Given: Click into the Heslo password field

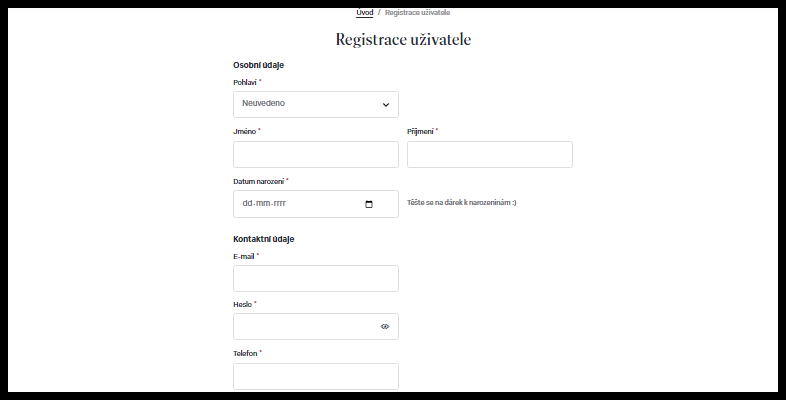Looking at the screenshot, I should (305, 327).
